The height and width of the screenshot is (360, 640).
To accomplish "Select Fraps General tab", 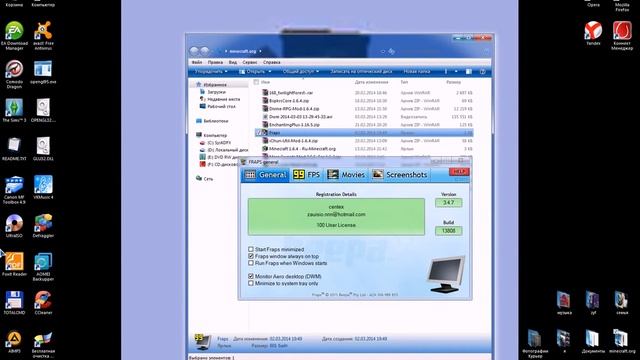I will click(x=266, y=175).
